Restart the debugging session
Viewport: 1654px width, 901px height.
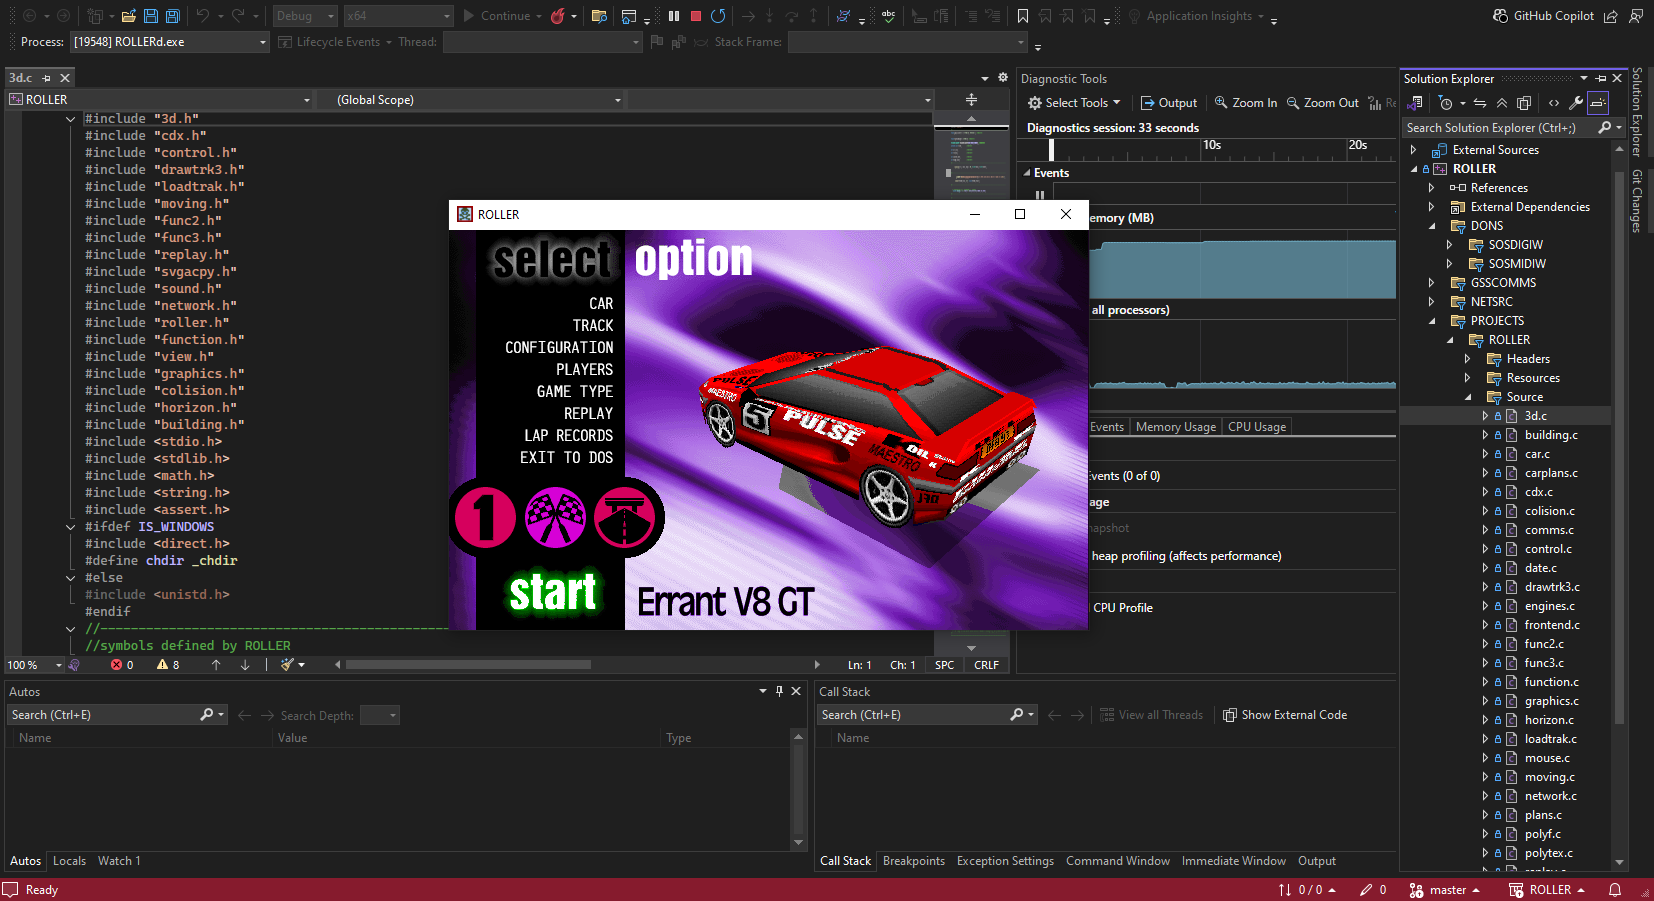pos(718,16)
